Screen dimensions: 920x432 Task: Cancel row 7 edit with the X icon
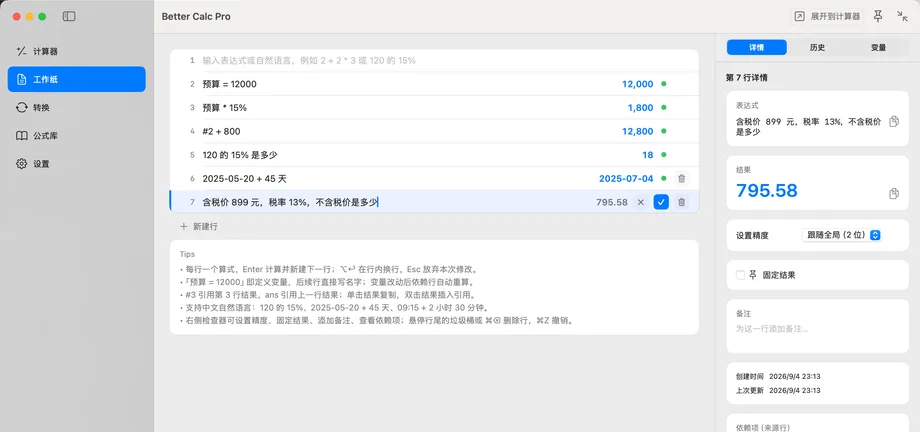click(x=641, y=202)
